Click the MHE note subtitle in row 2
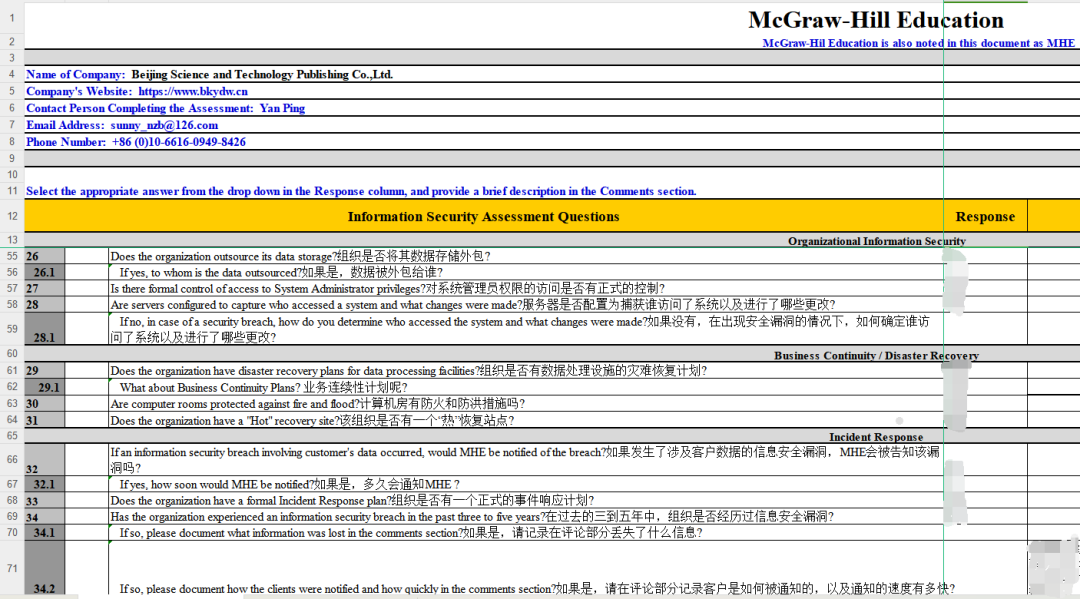1080x599 pixels. 918,43
